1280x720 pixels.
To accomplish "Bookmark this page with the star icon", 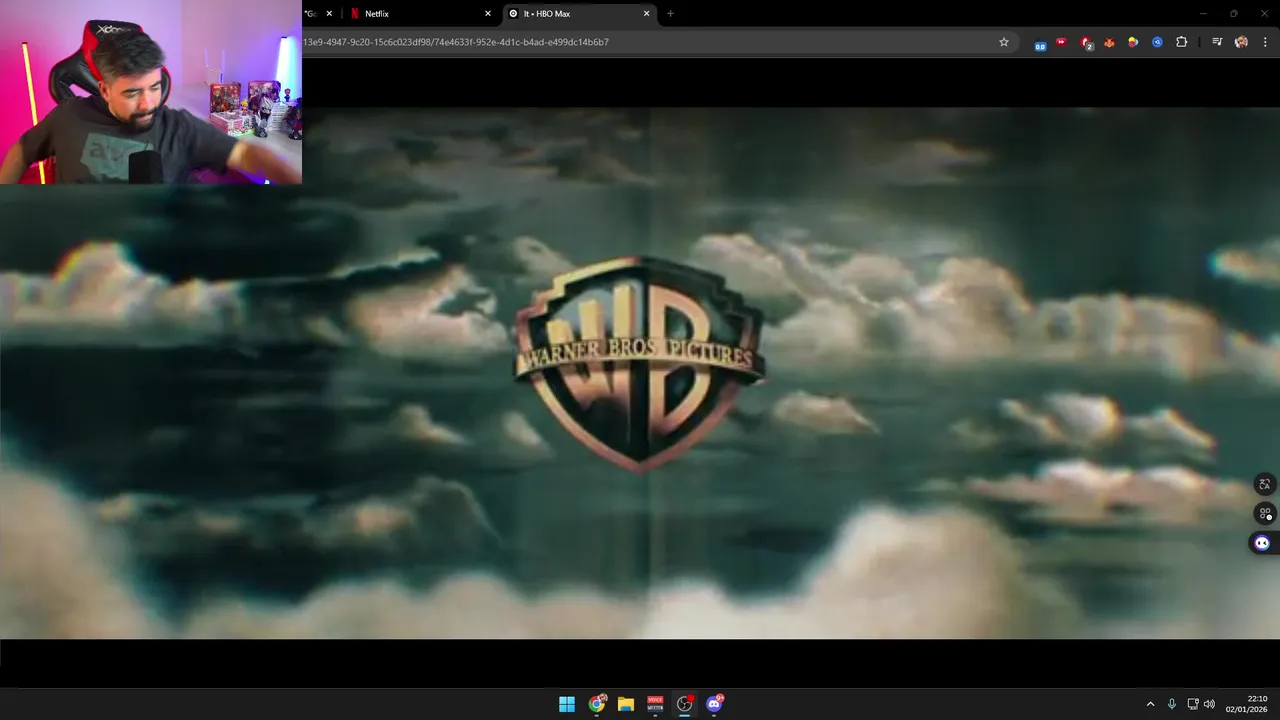I will [1004, 42].
